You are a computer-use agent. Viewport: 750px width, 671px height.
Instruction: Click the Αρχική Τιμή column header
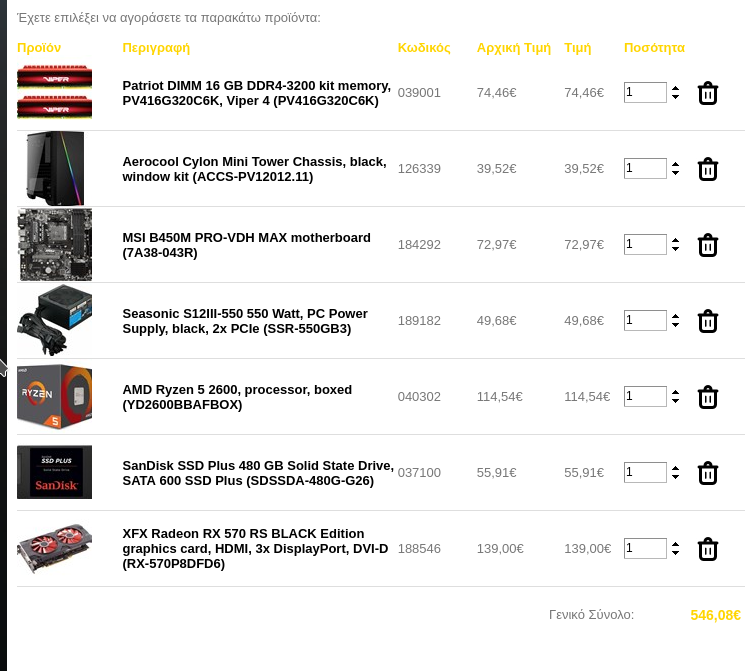click(514, 48)
